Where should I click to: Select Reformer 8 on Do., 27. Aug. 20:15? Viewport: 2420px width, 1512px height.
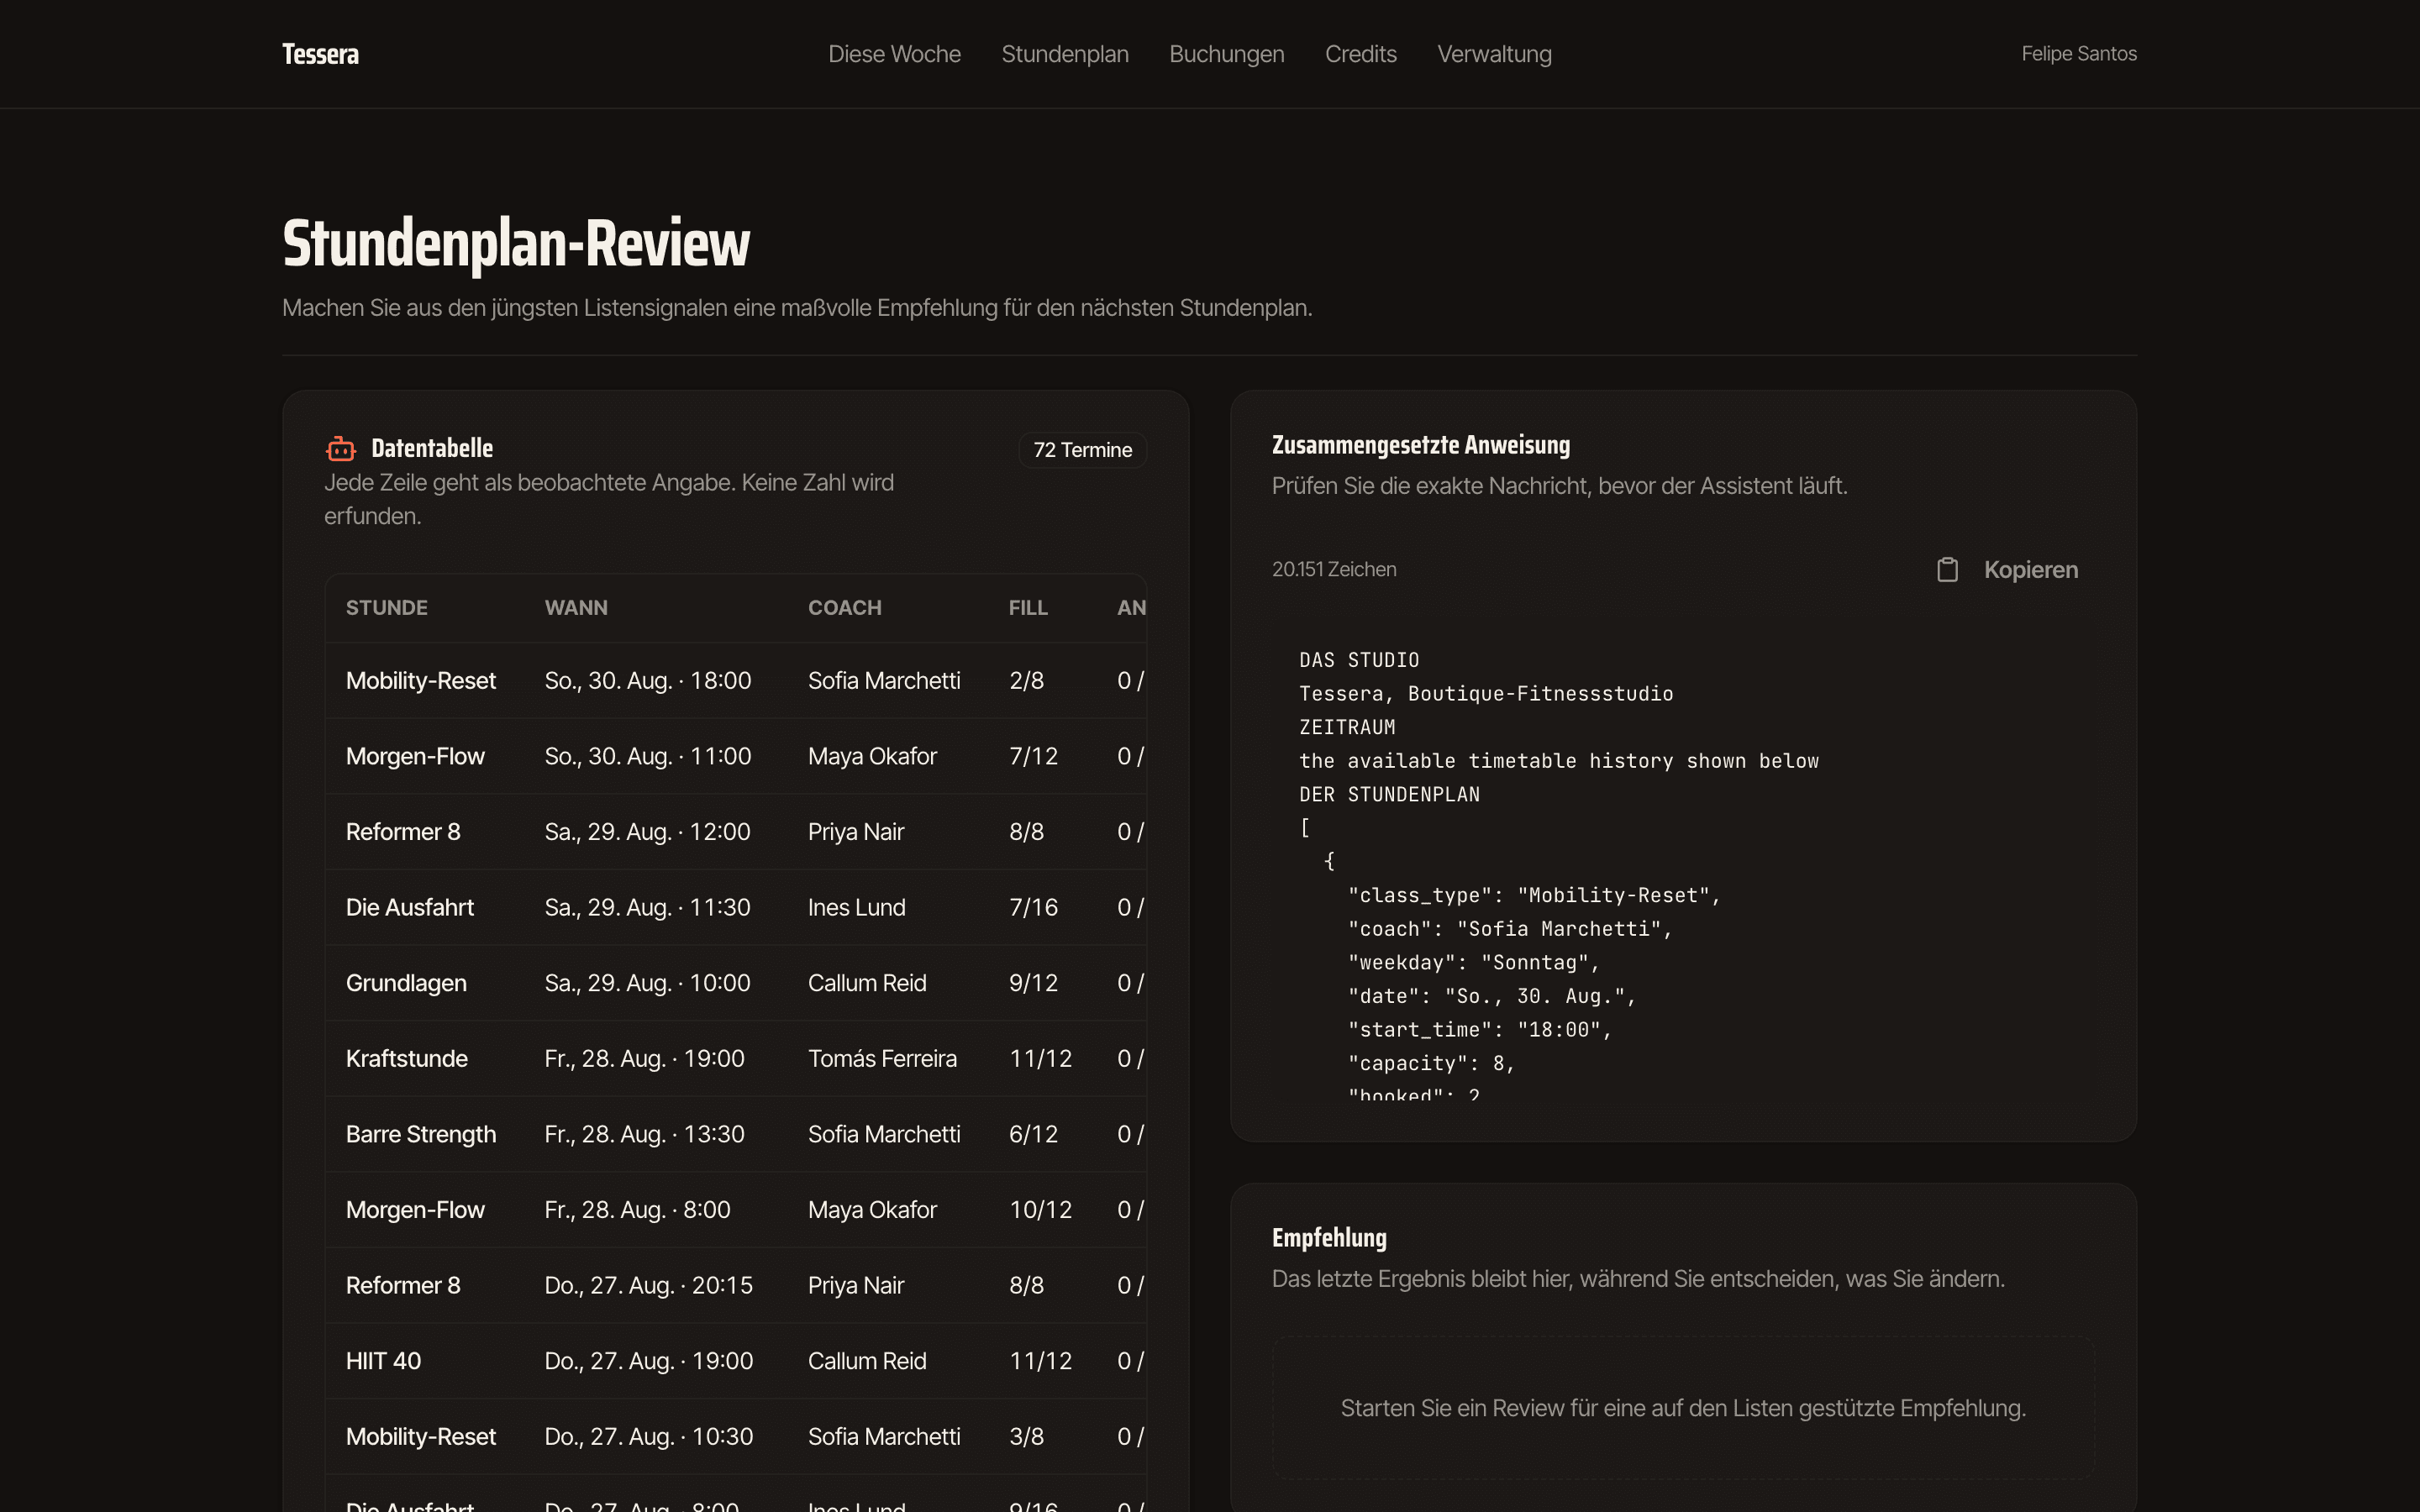point(735,1285)
